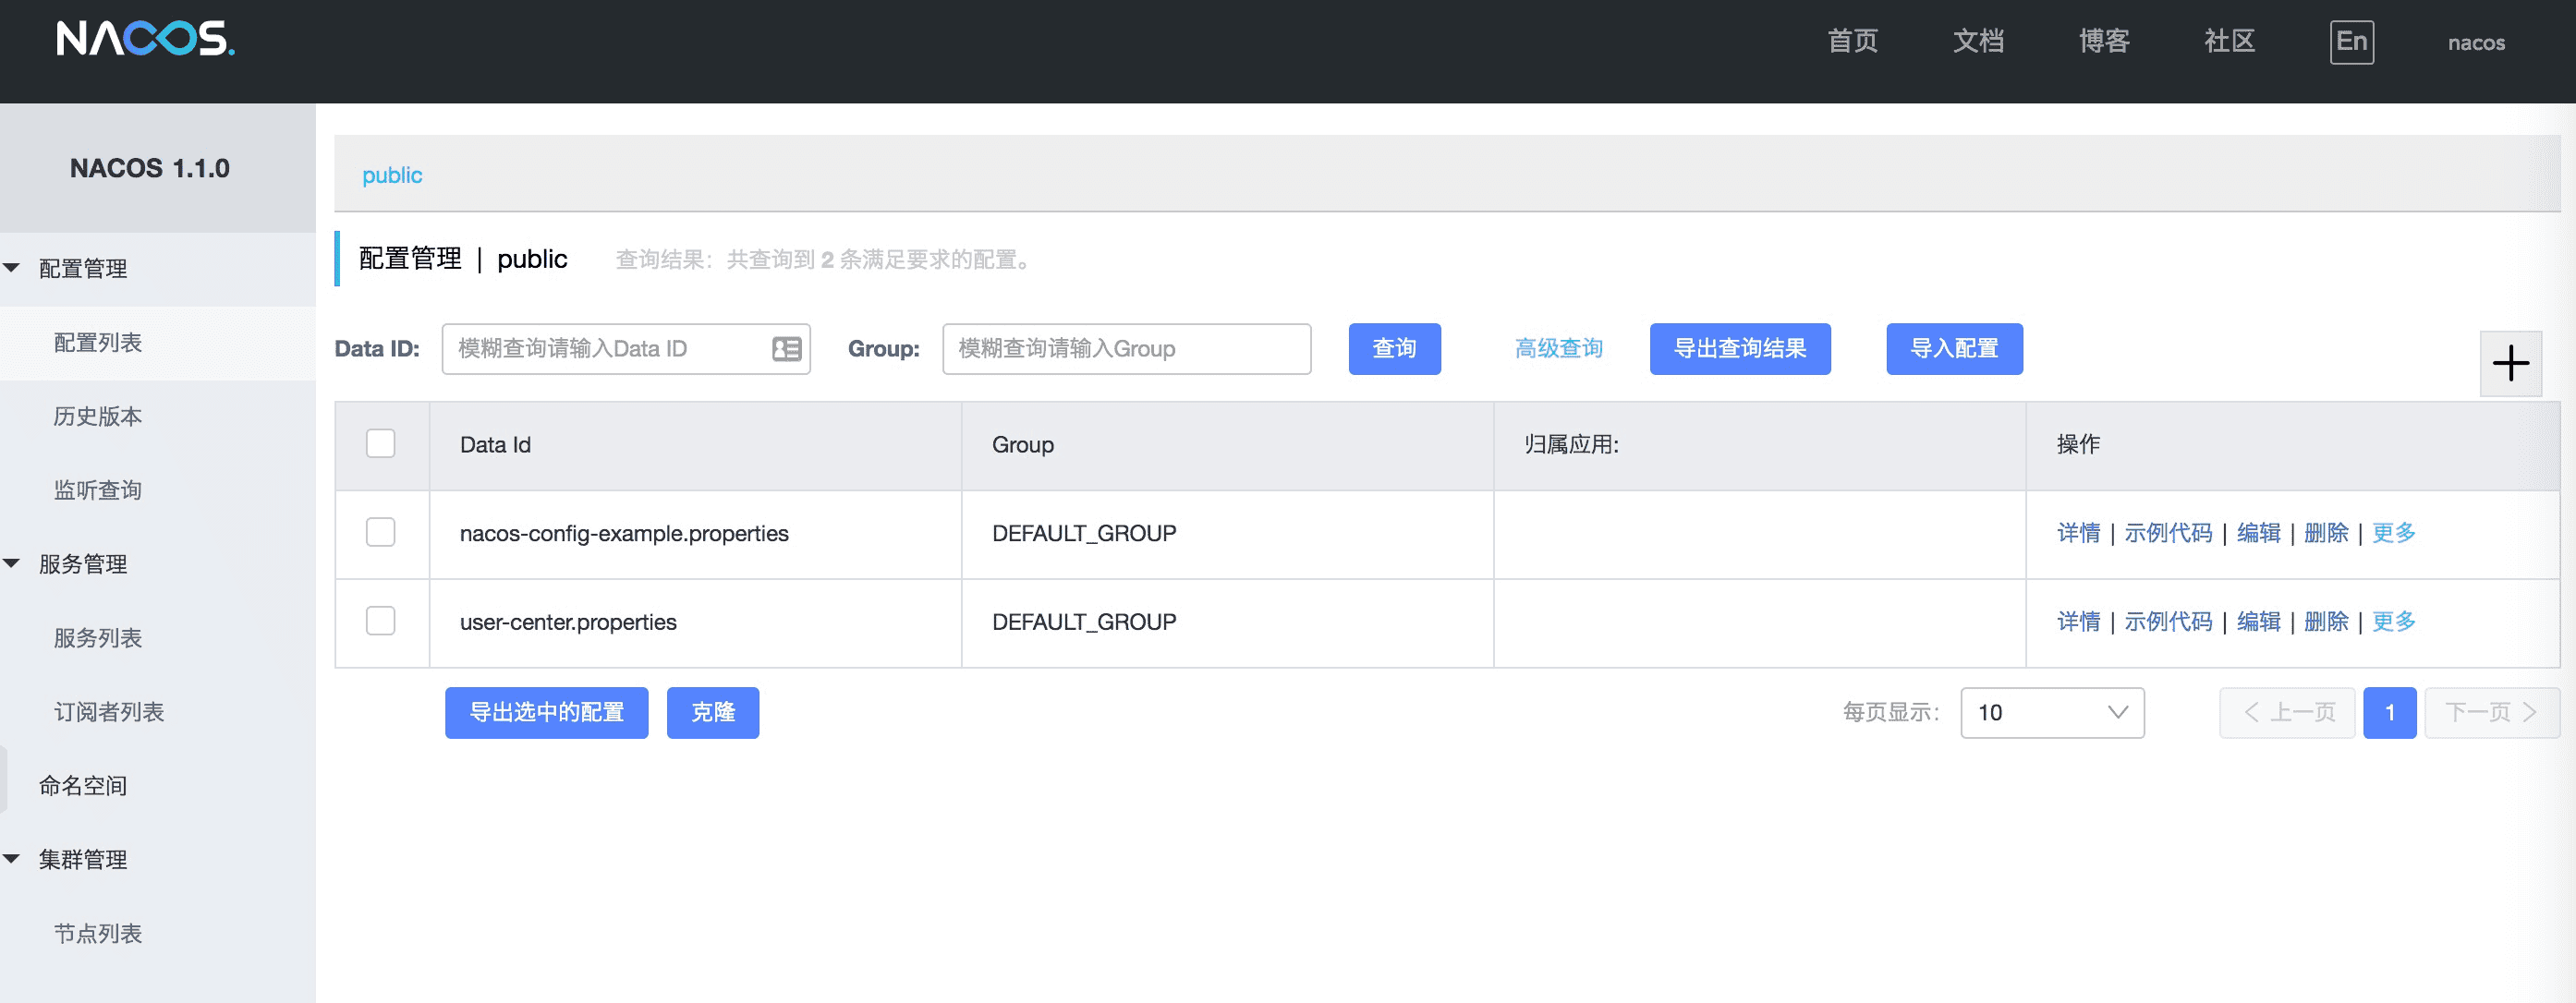Click the 查询 search button
Viewport: 2576px width, 1003px height.
(1394, 349)
